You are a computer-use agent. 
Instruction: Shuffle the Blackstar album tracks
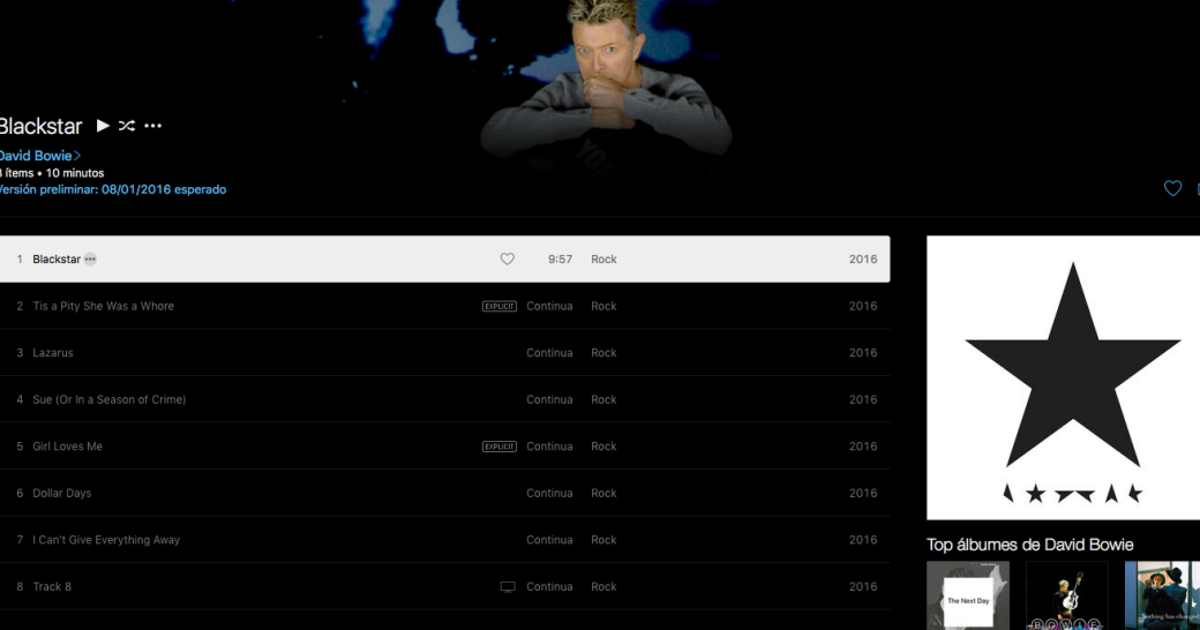pyautogui.click(x=127, y=126)
